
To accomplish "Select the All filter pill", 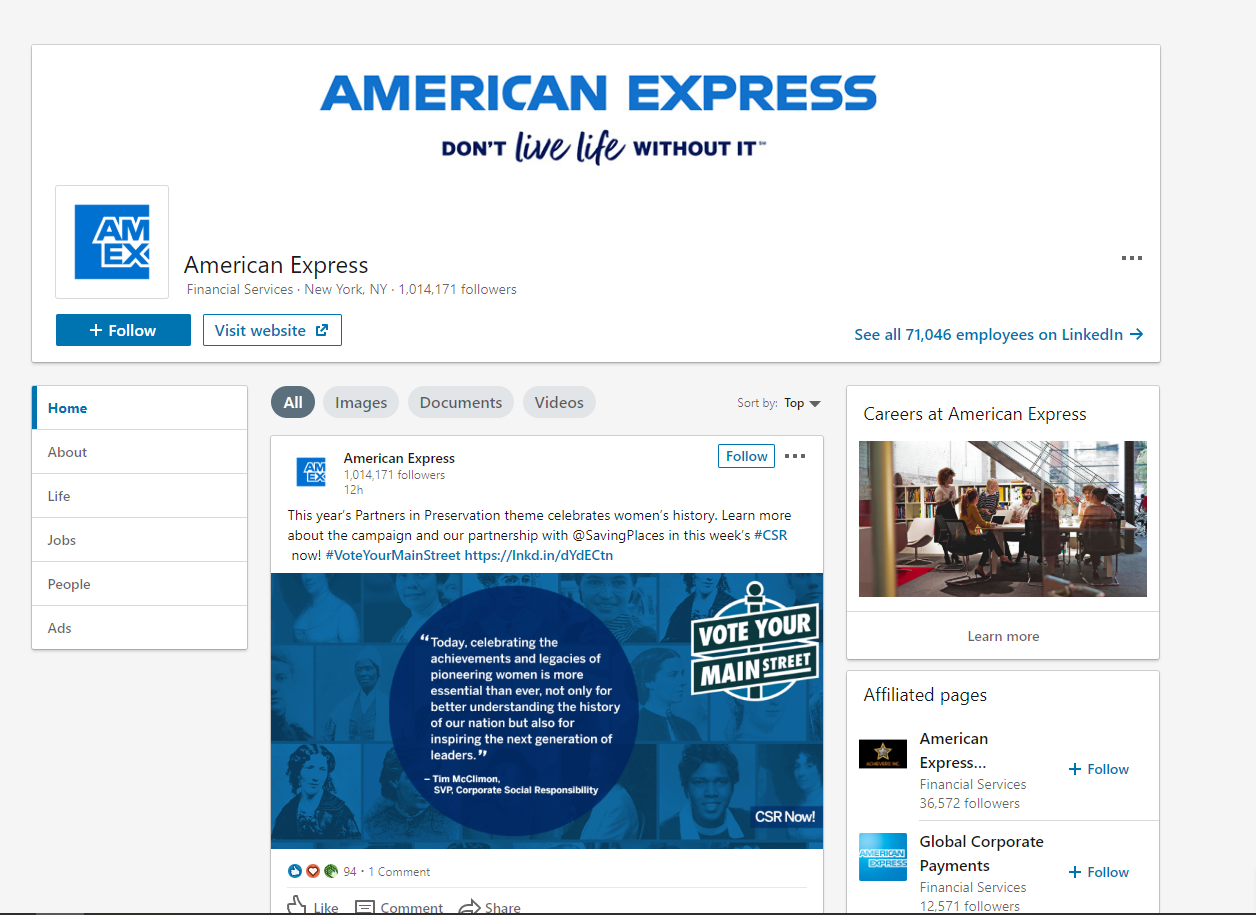I will pyautogui.click(x=293, y=402).
